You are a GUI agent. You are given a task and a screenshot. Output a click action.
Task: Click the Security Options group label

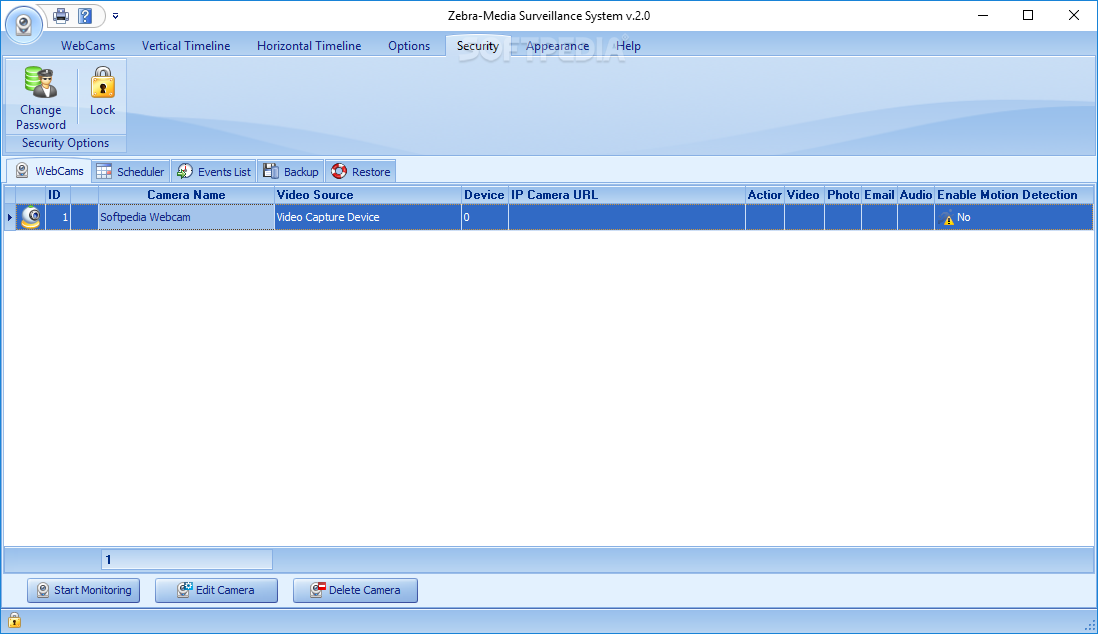point(65,143)
